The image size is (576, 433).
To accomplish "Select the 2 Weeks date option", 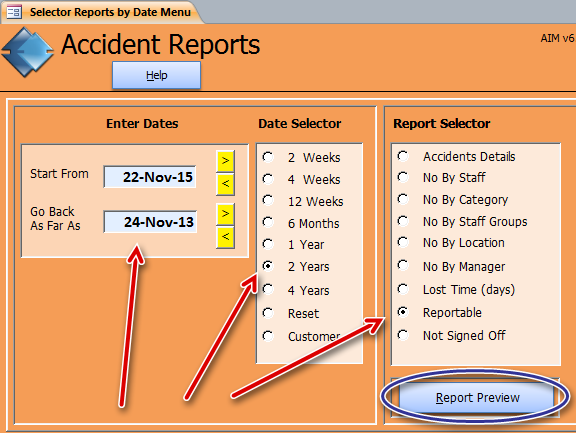I will pyautogui.click(x=268, y=157).
